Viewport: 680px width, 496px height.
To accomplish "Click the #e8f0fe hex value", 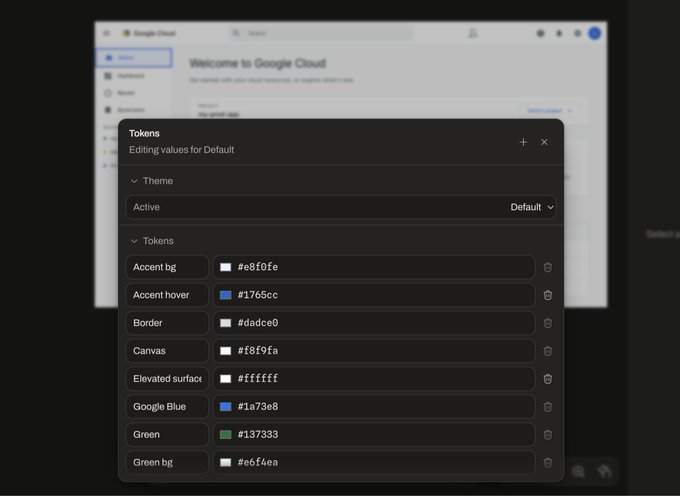I will (258, 267).
